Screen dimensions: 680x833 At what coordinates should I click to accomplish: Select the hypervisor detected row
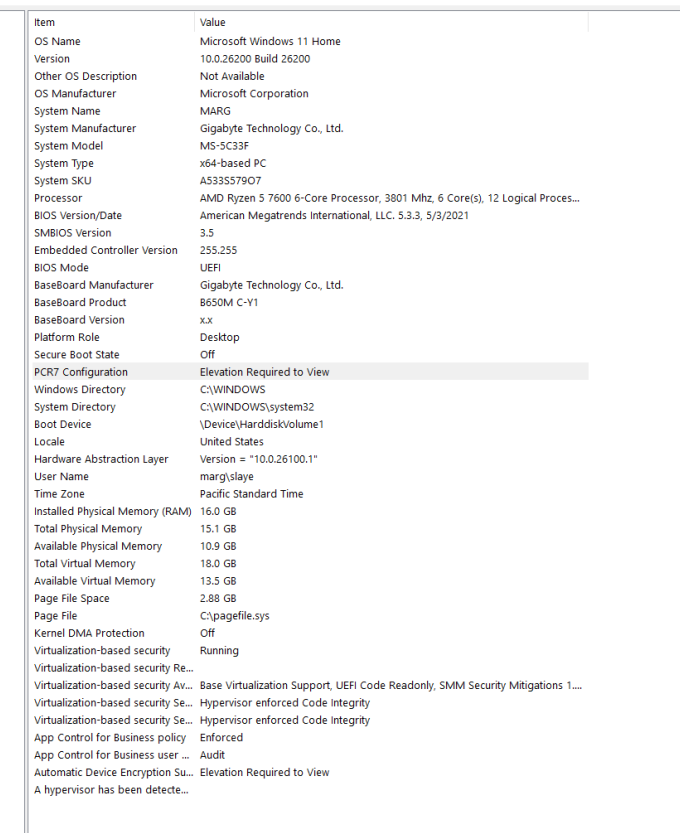click(309, 790)
